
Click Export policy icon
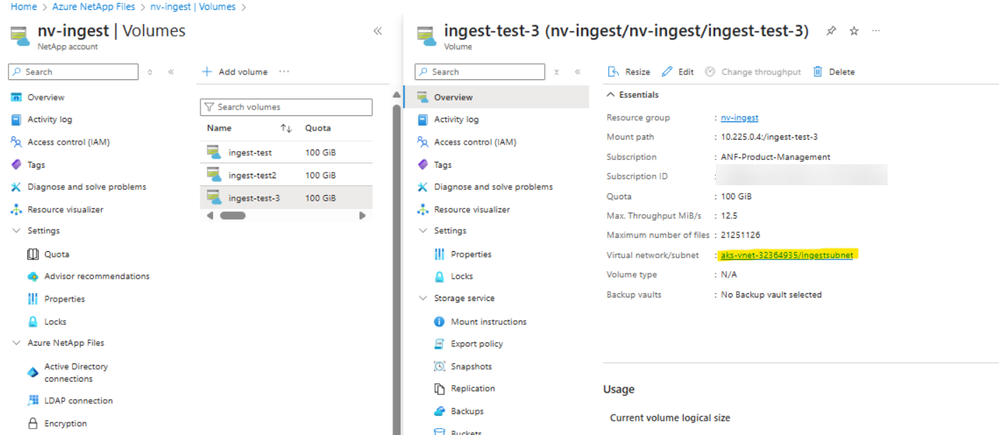[440, 344]
